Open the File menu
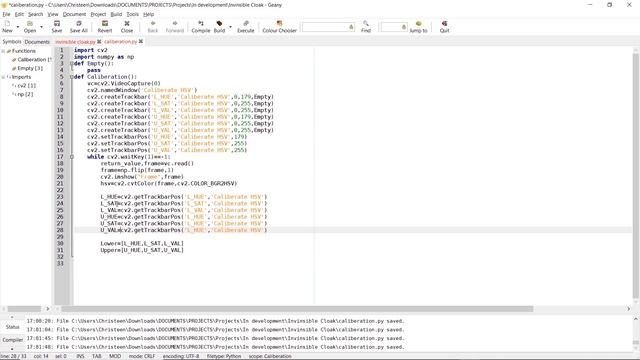640x360 pixels. click(x=6, y=14)
